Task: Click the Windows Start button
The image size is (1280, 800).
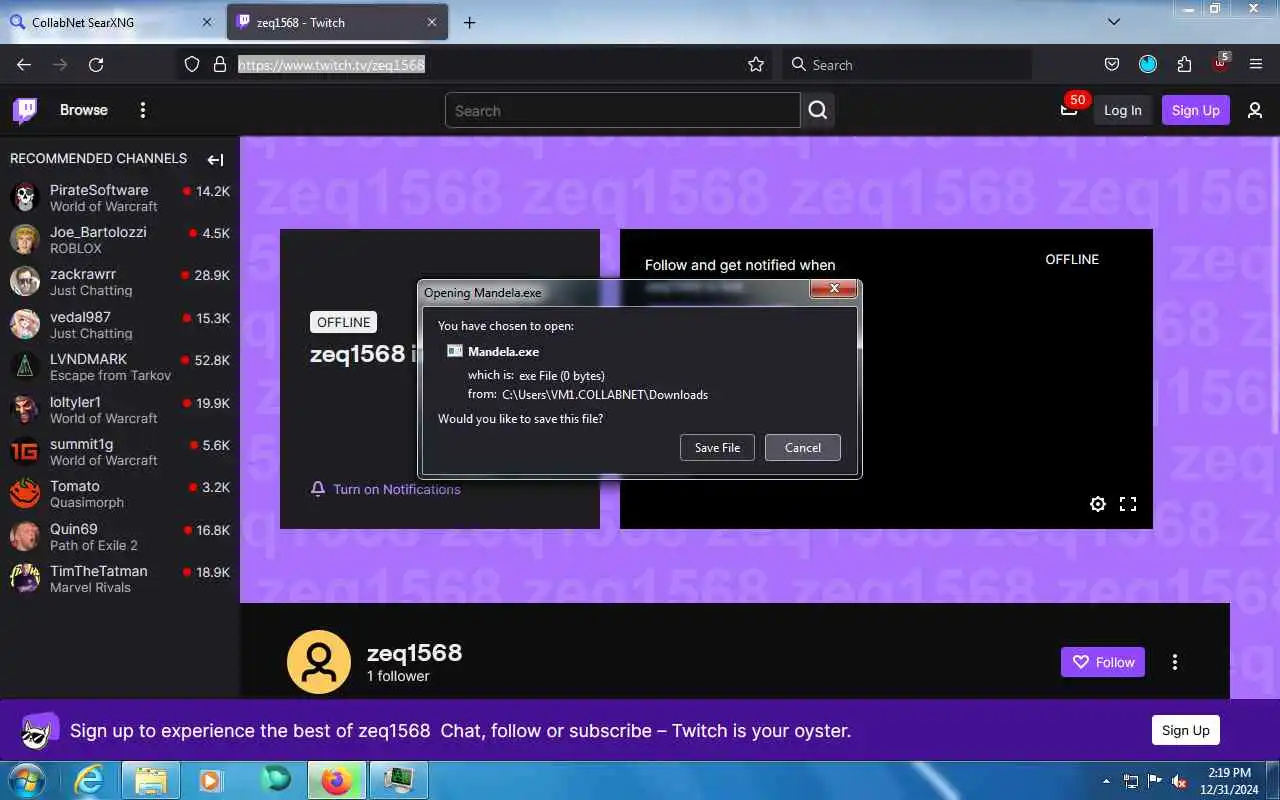Action: (26, 779)
